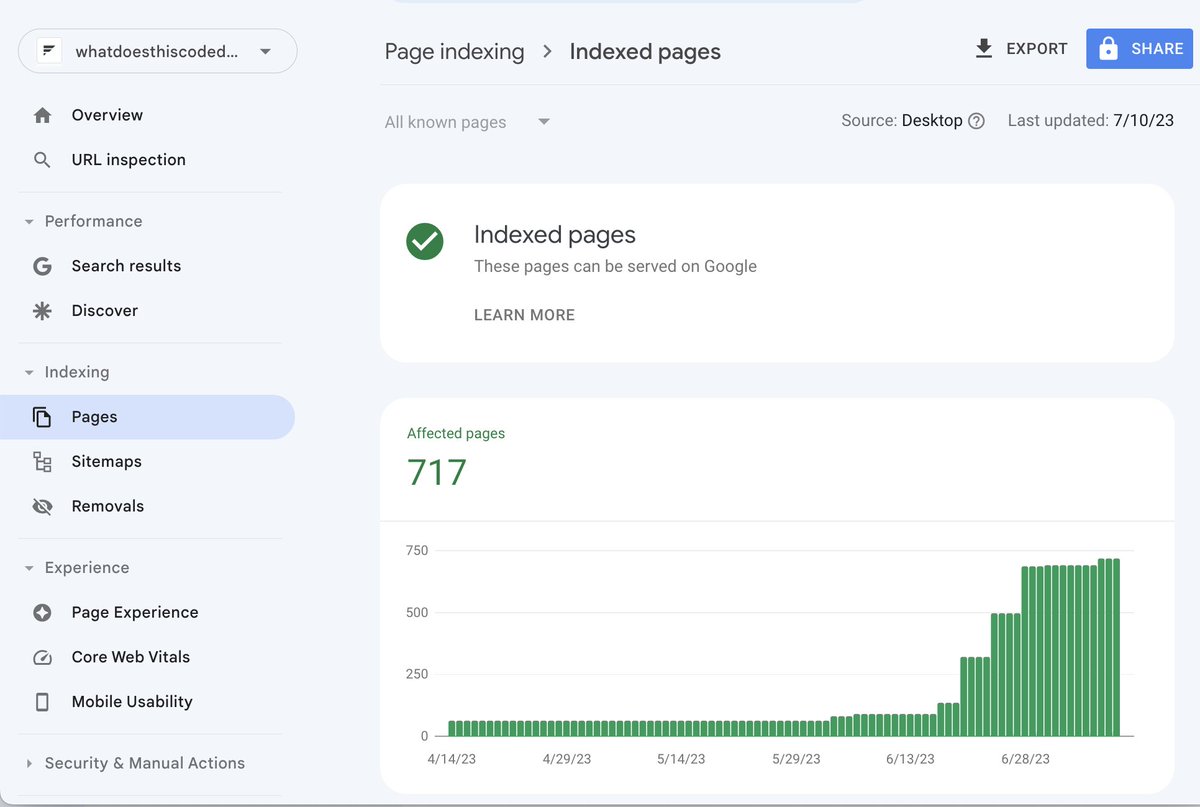Click the export download arrow icon
The image size is (1200, 807).
click(x=984, y=48)
